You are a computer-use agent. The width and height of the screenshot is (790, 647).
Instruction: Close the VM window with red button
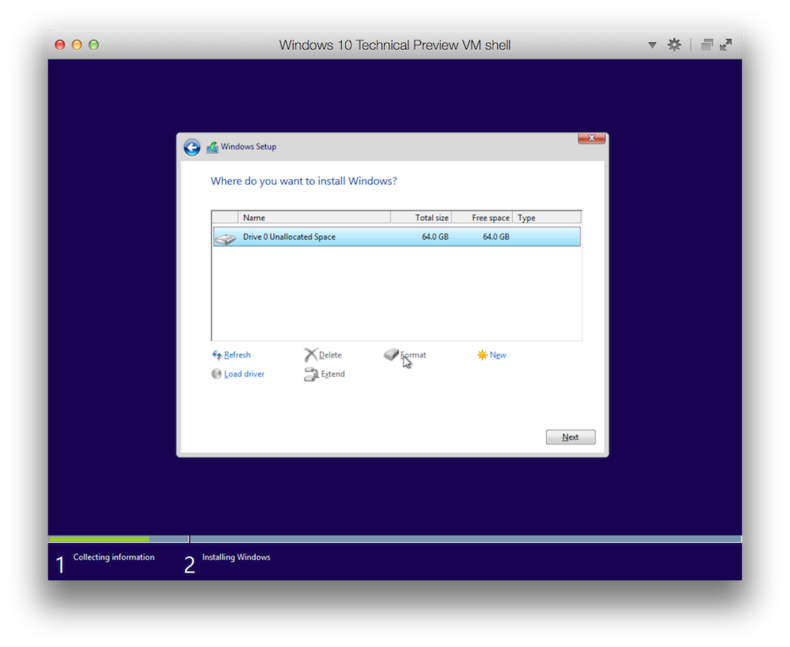tap(60, 45)
